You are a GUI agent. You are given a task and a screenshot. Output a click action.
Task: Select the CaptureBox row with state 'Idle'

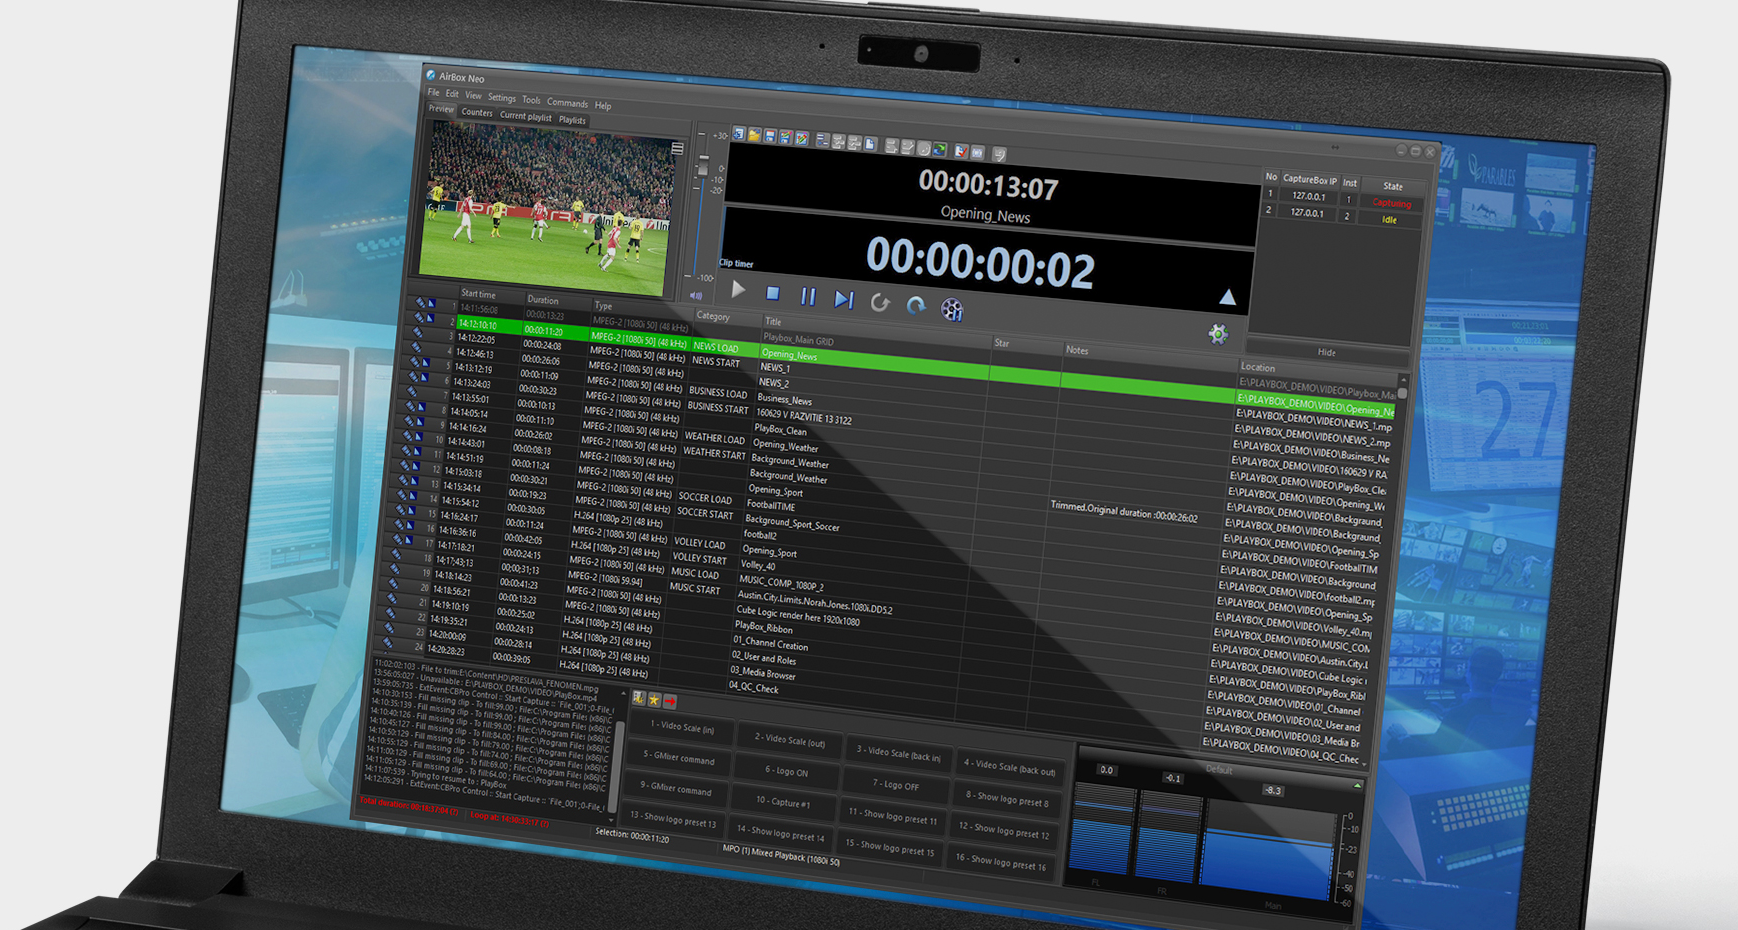pos(1342,215)
